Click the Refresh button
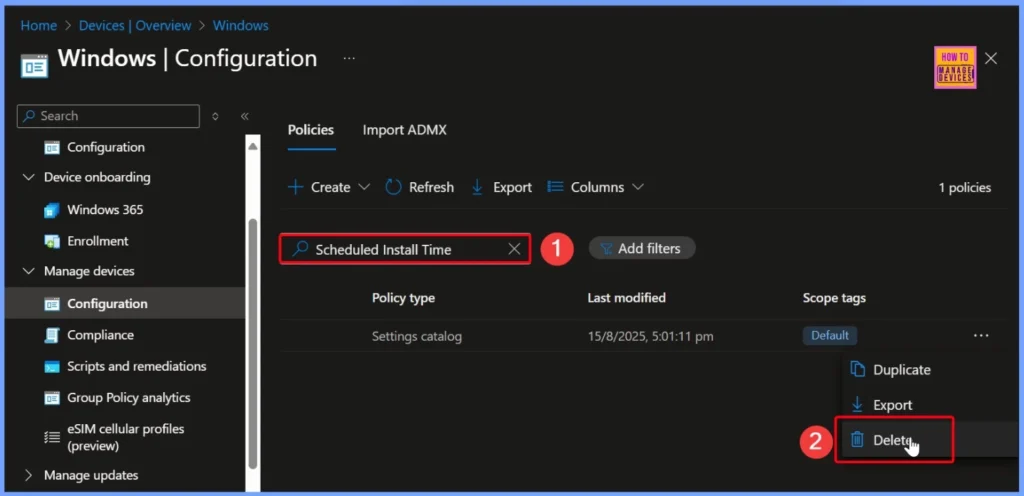 pos(419,187)
